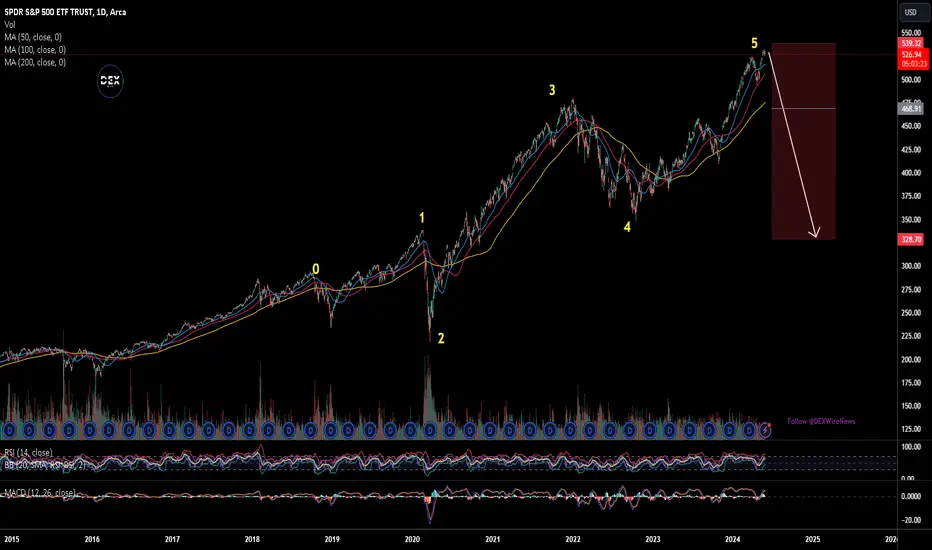Image resolution: width=932 pixels, height=550 pixels.
Task: Click the -20.00 MACD scale label
Action: pyautogui.click(x=911, y=520)
